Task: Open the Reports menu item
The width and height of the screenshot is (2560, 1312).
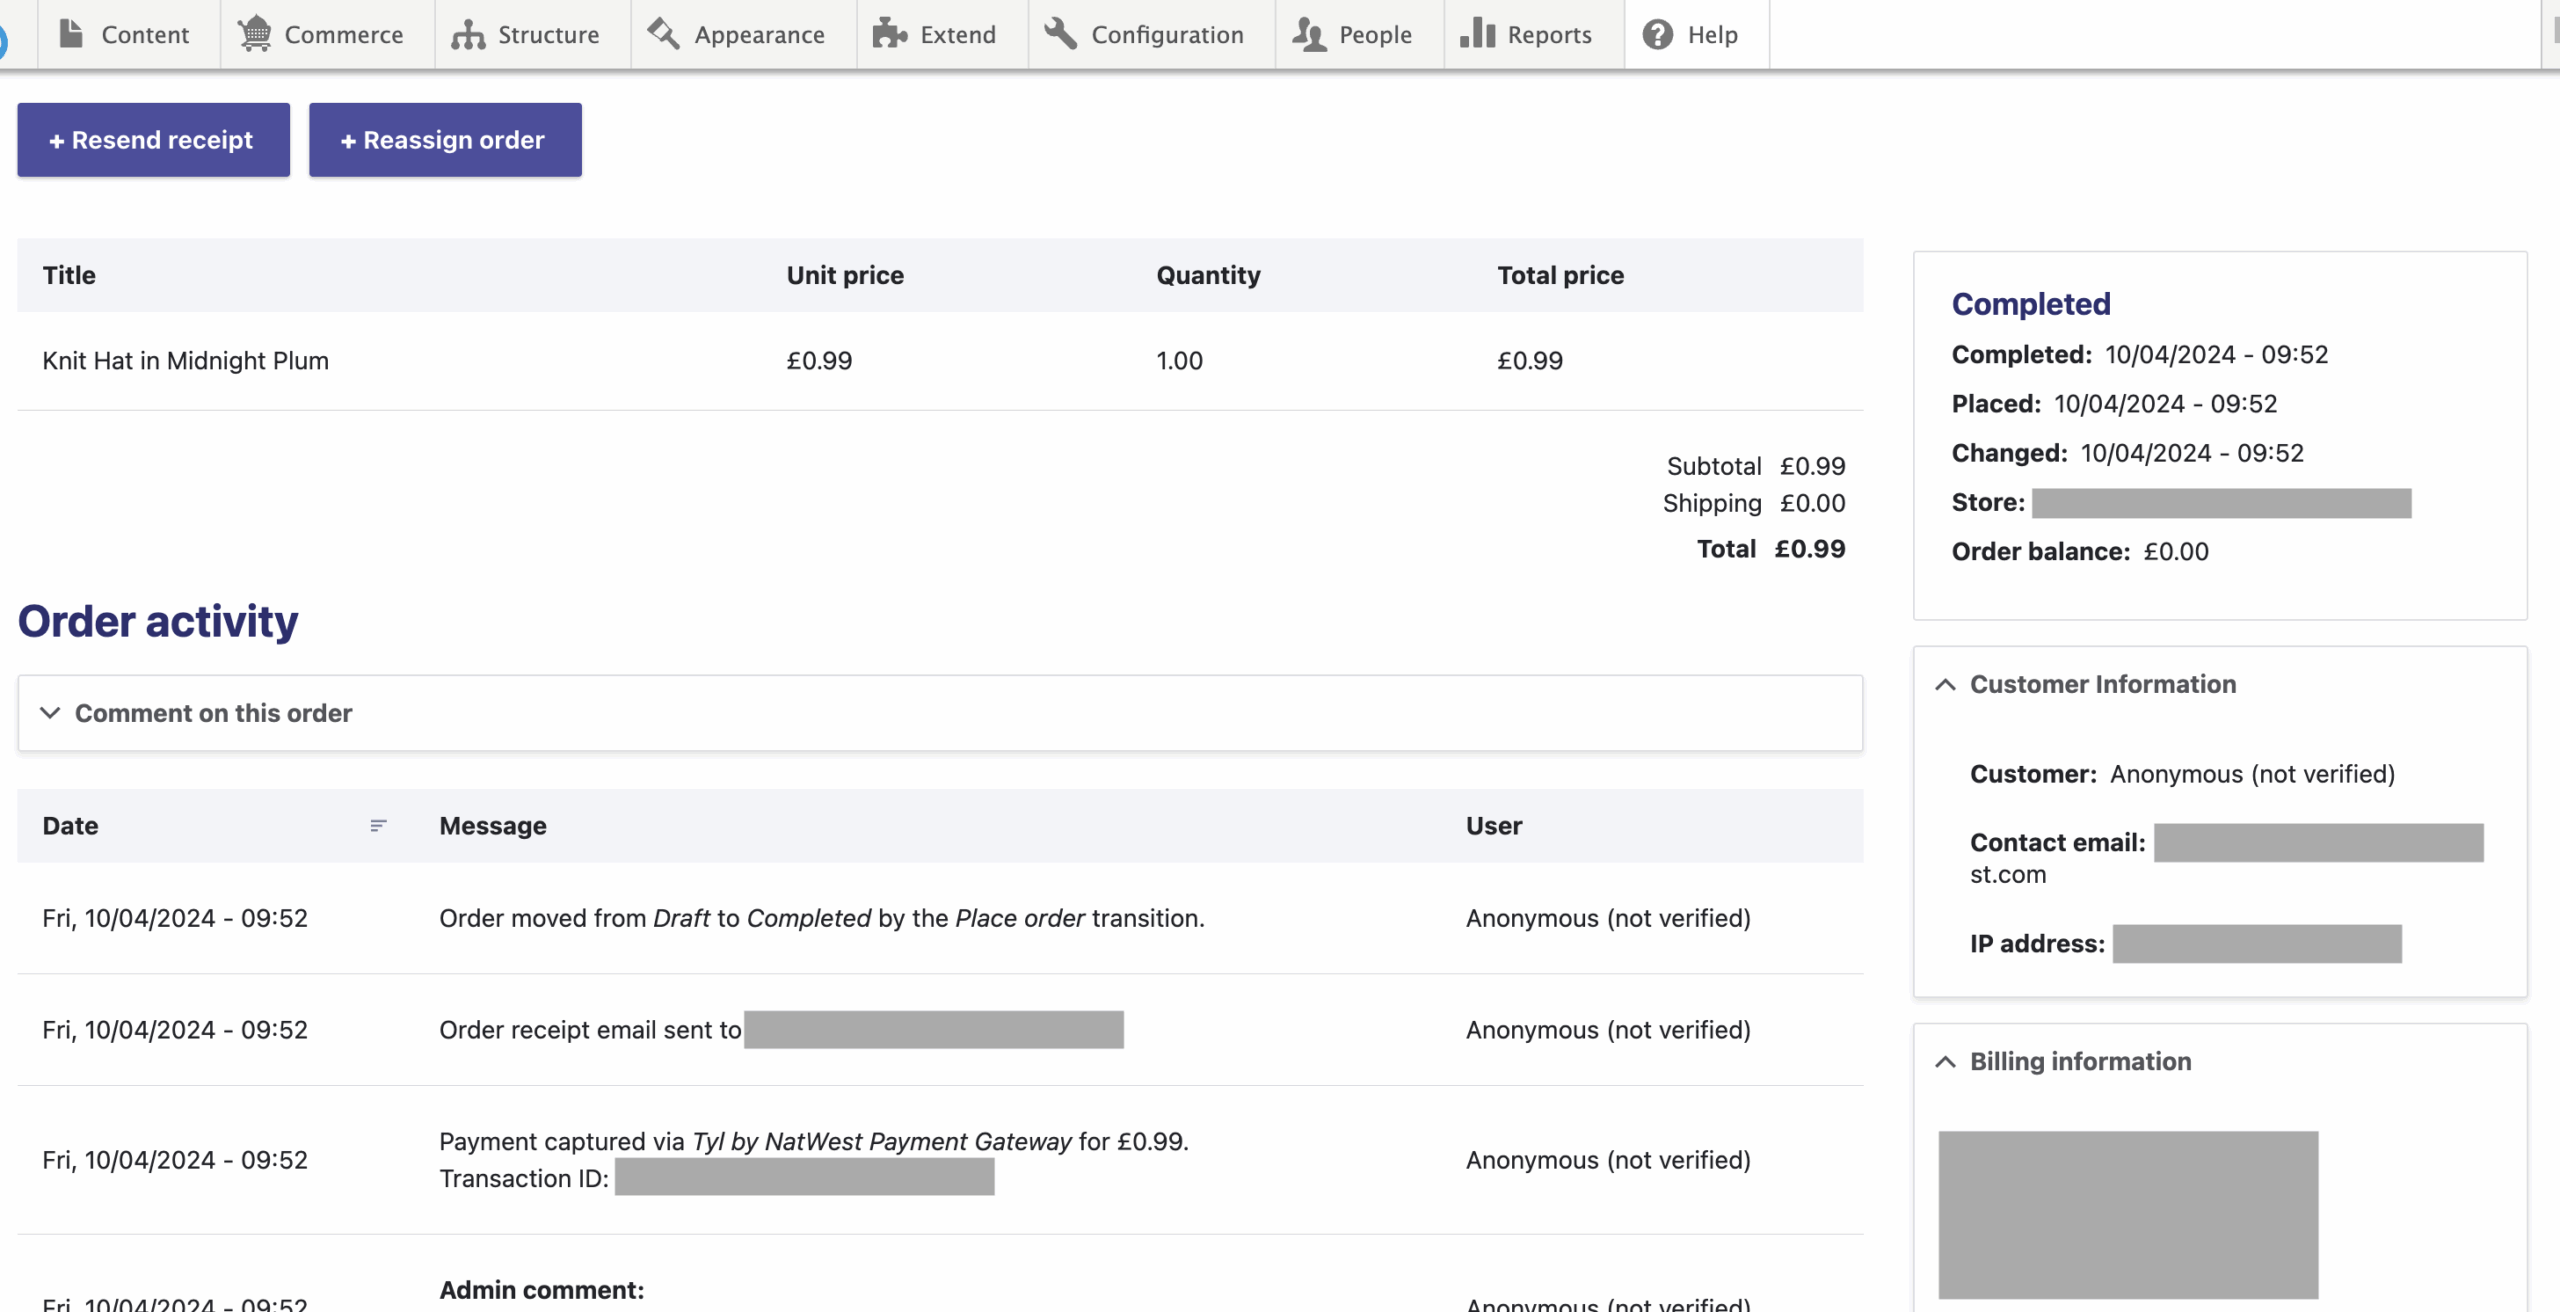Action: point(1549,35)
